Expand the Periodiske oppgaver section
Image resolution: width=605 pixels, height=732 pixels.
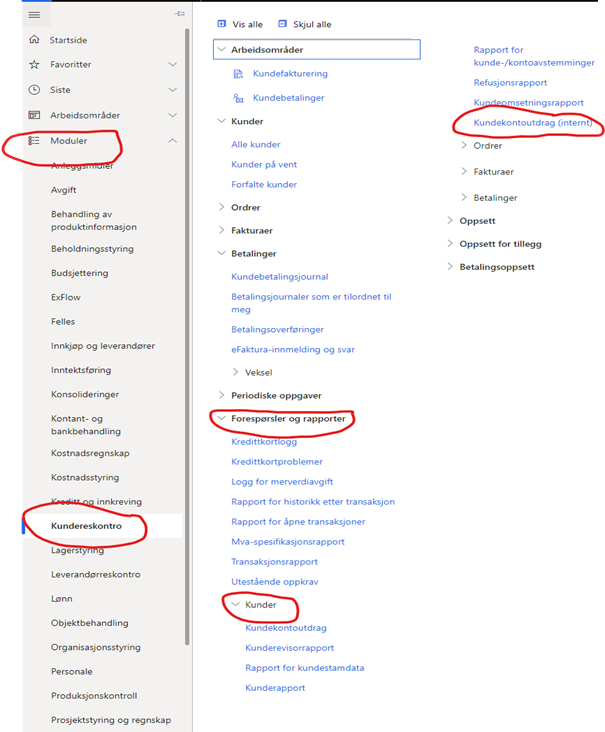222,395
